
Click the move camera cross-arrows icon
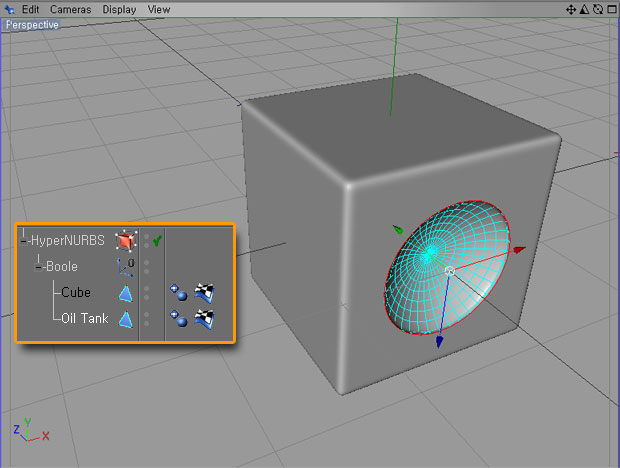pyautogui.click(x=571, y=9)
